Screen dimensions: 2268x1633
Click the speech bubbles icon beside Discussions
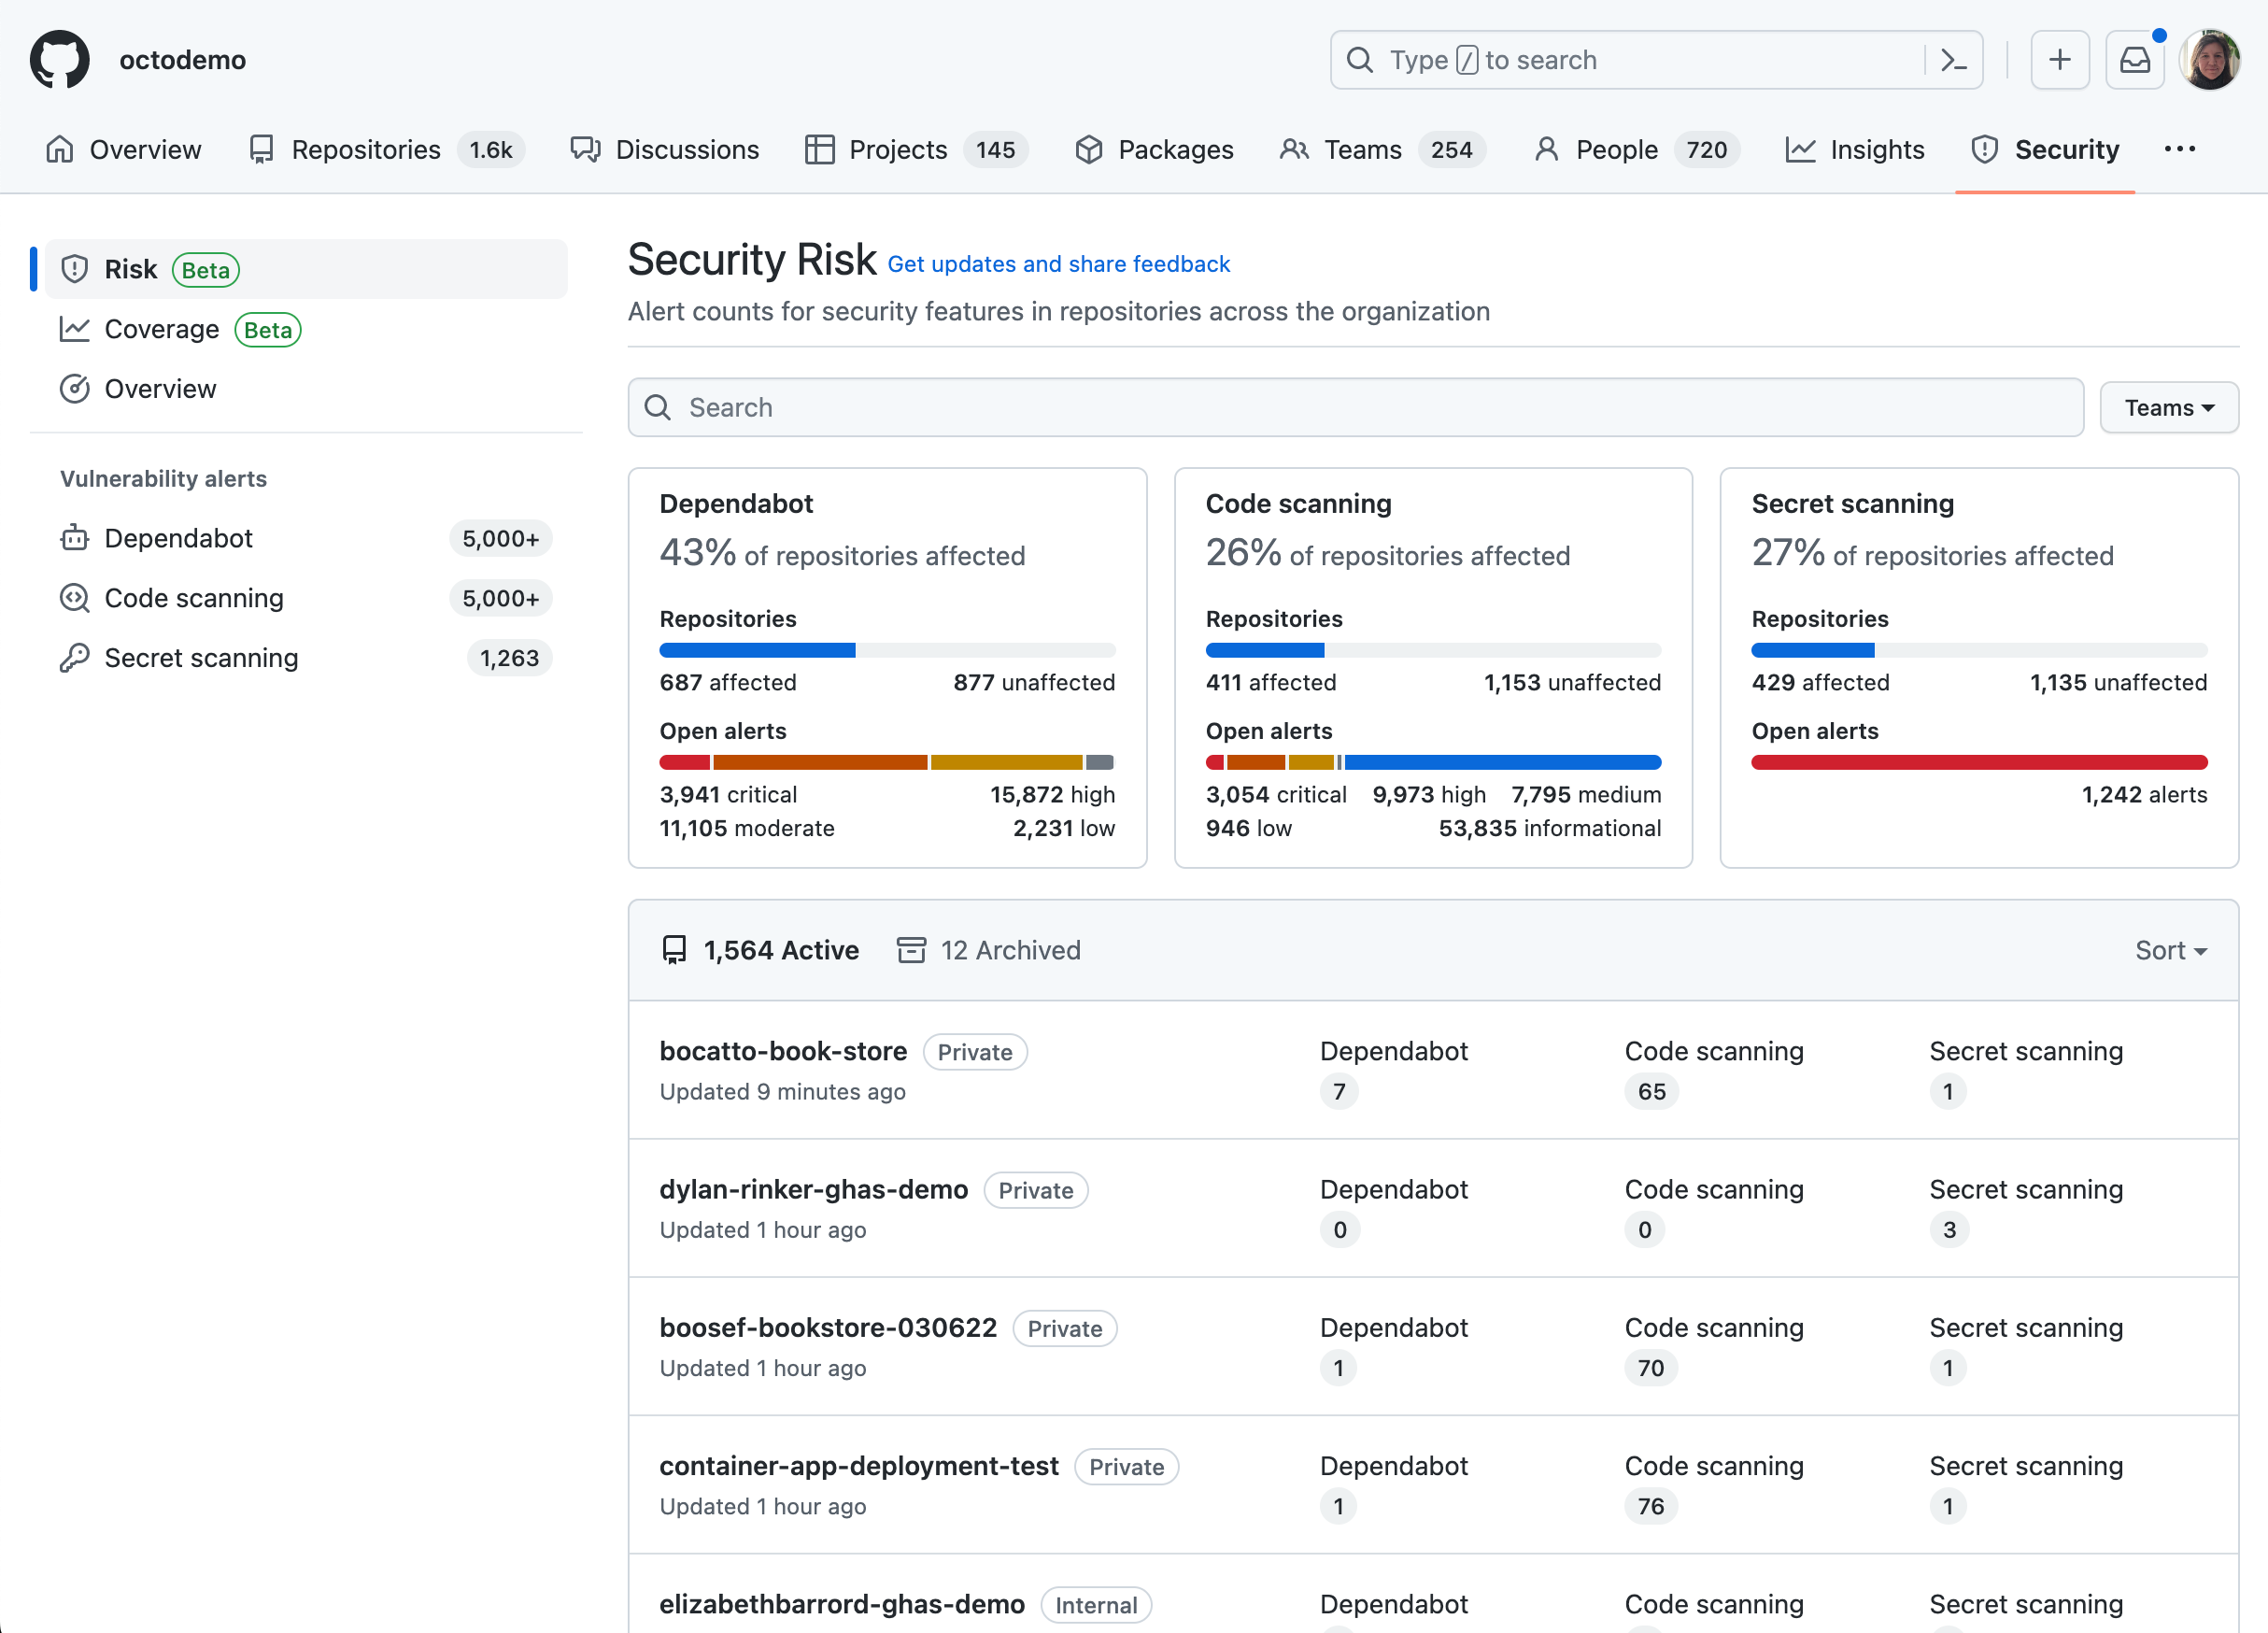coord(585,149)
